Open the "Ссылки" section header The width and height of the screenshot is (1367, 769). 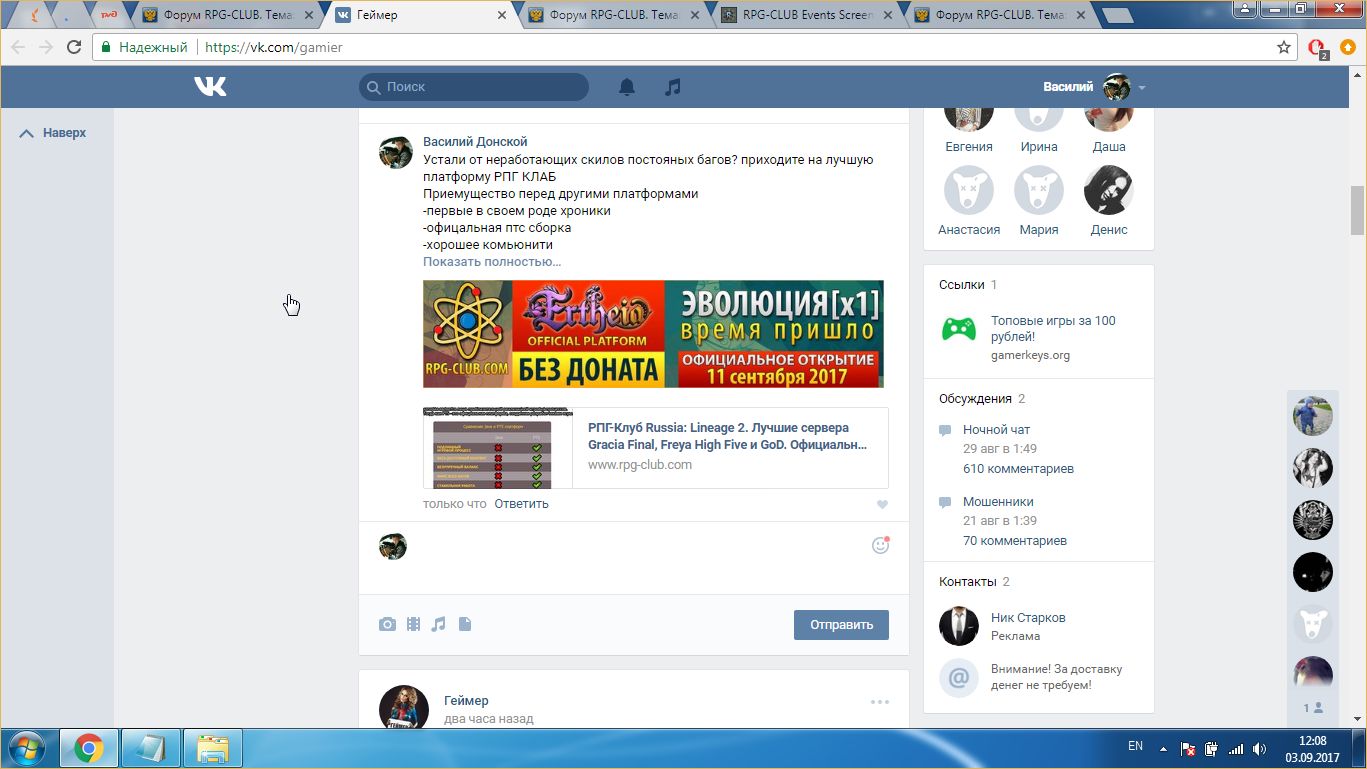962,285
